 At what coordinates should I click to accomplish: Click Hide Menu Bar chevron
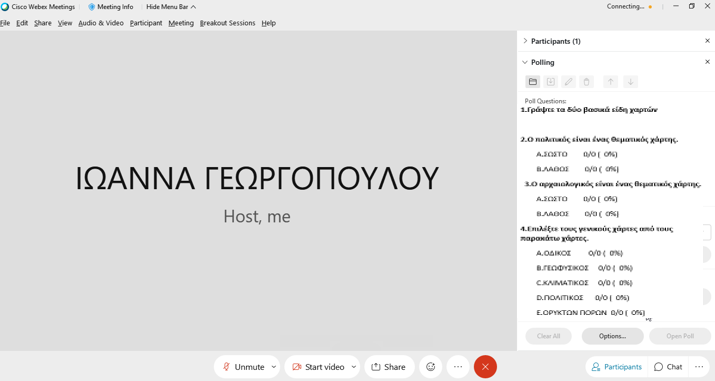click(x=193, y=7)
